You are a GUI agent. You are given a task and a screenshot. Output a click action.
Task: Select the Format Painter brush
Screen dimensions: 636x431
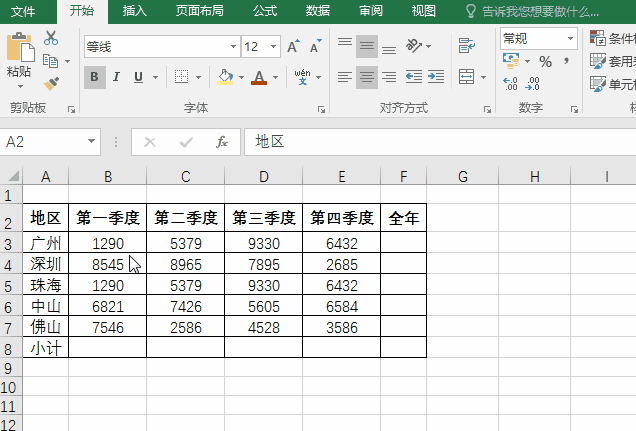51,84
